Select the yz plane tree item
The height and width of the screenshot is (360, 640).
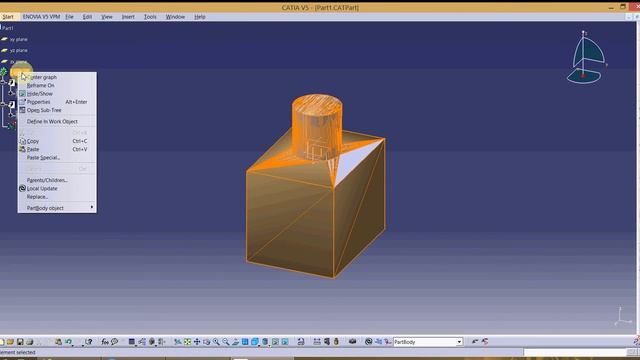point(15,50)
